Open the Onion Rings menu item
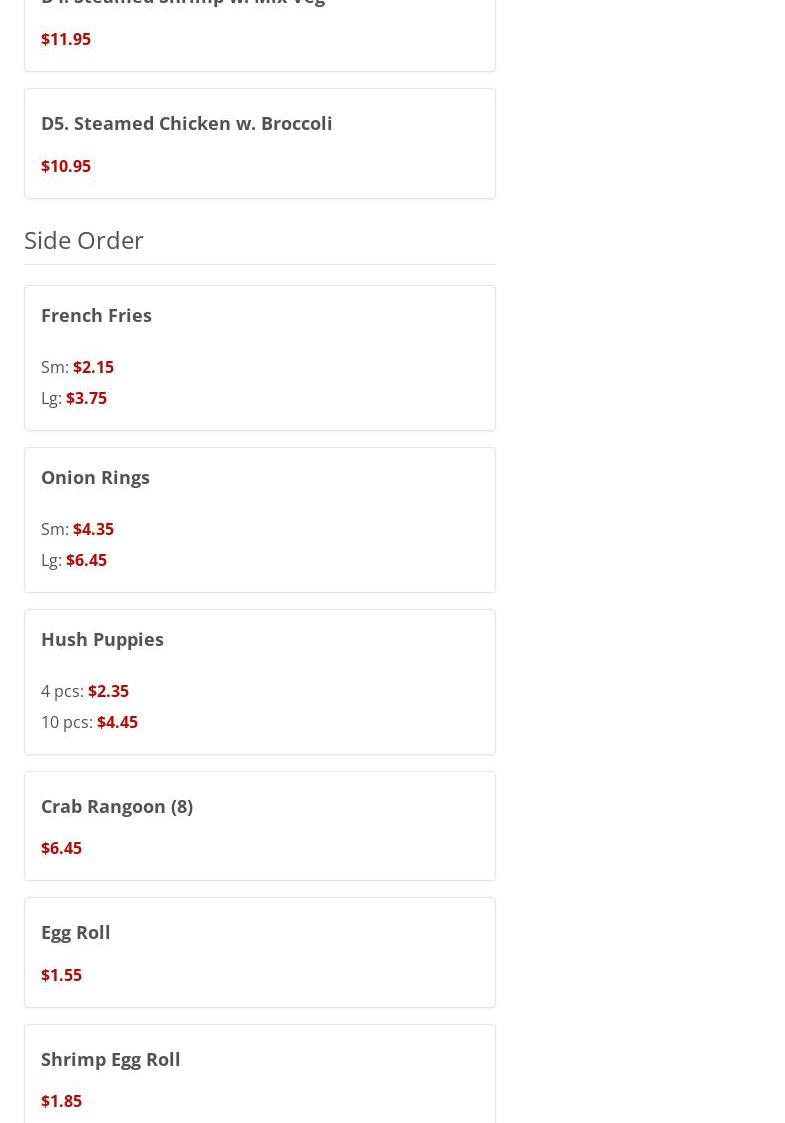785x1123 pixels. [x=95, y=477]
